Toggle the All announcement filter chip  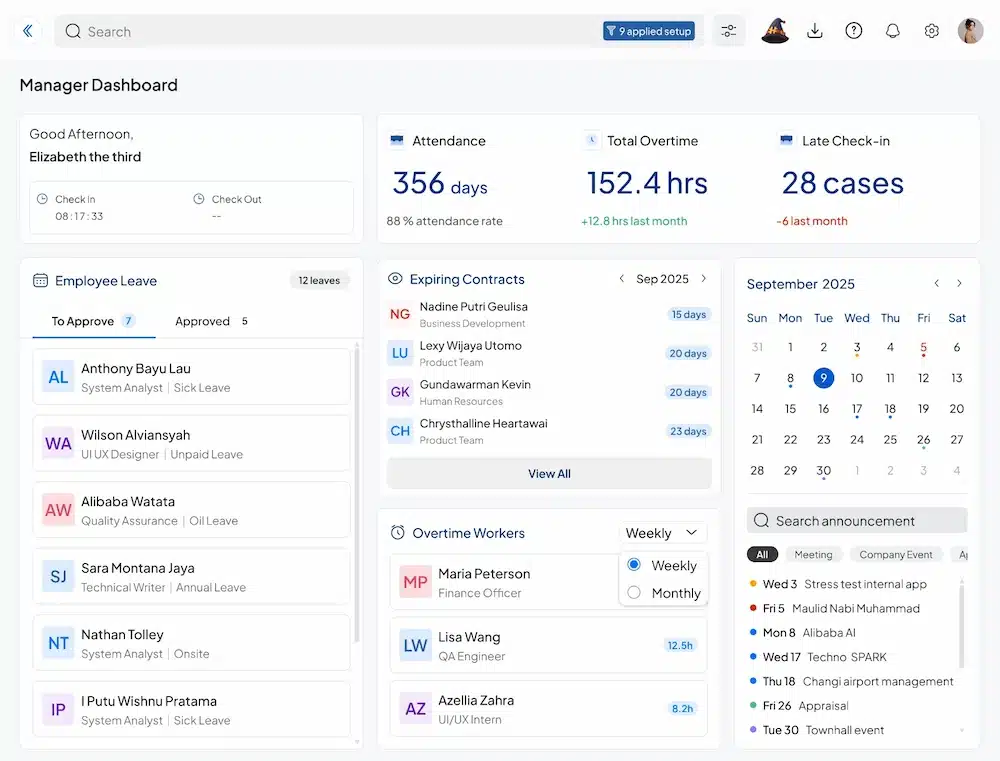tap(762, 554)
